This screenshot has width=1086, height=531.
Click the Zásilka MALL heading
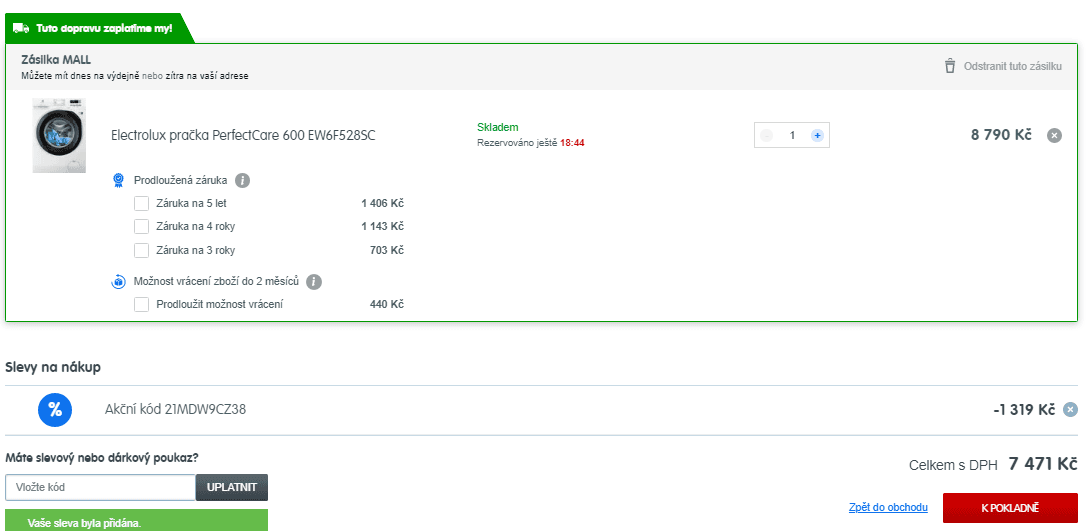tap(56, 60)
